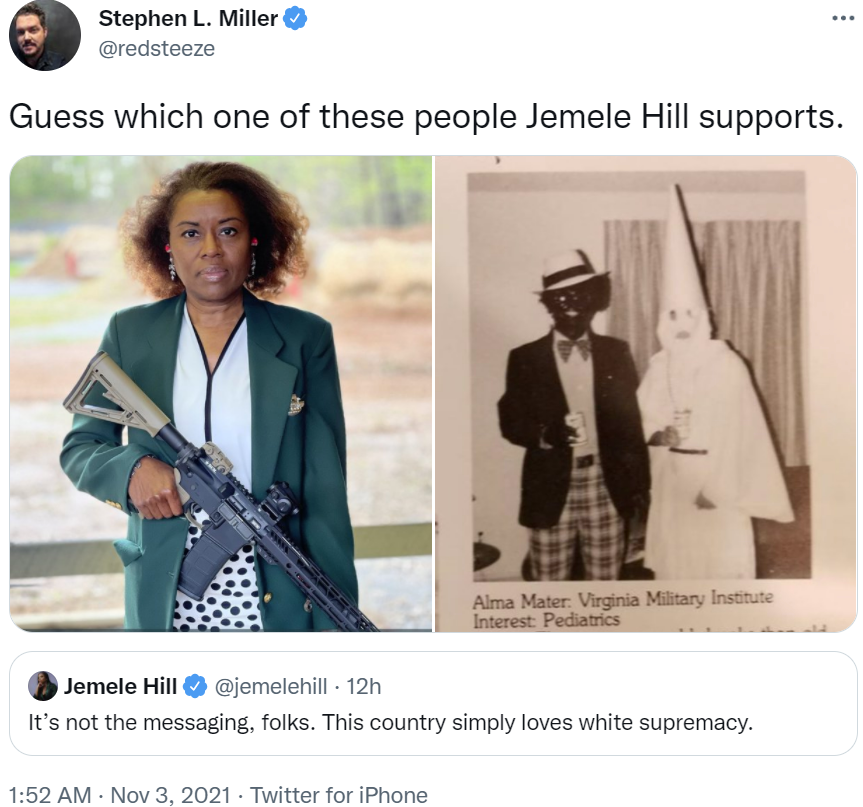Click the Nov 3, 2021 date
Viewport: 863px width, 807px height.
click(170, 795)
